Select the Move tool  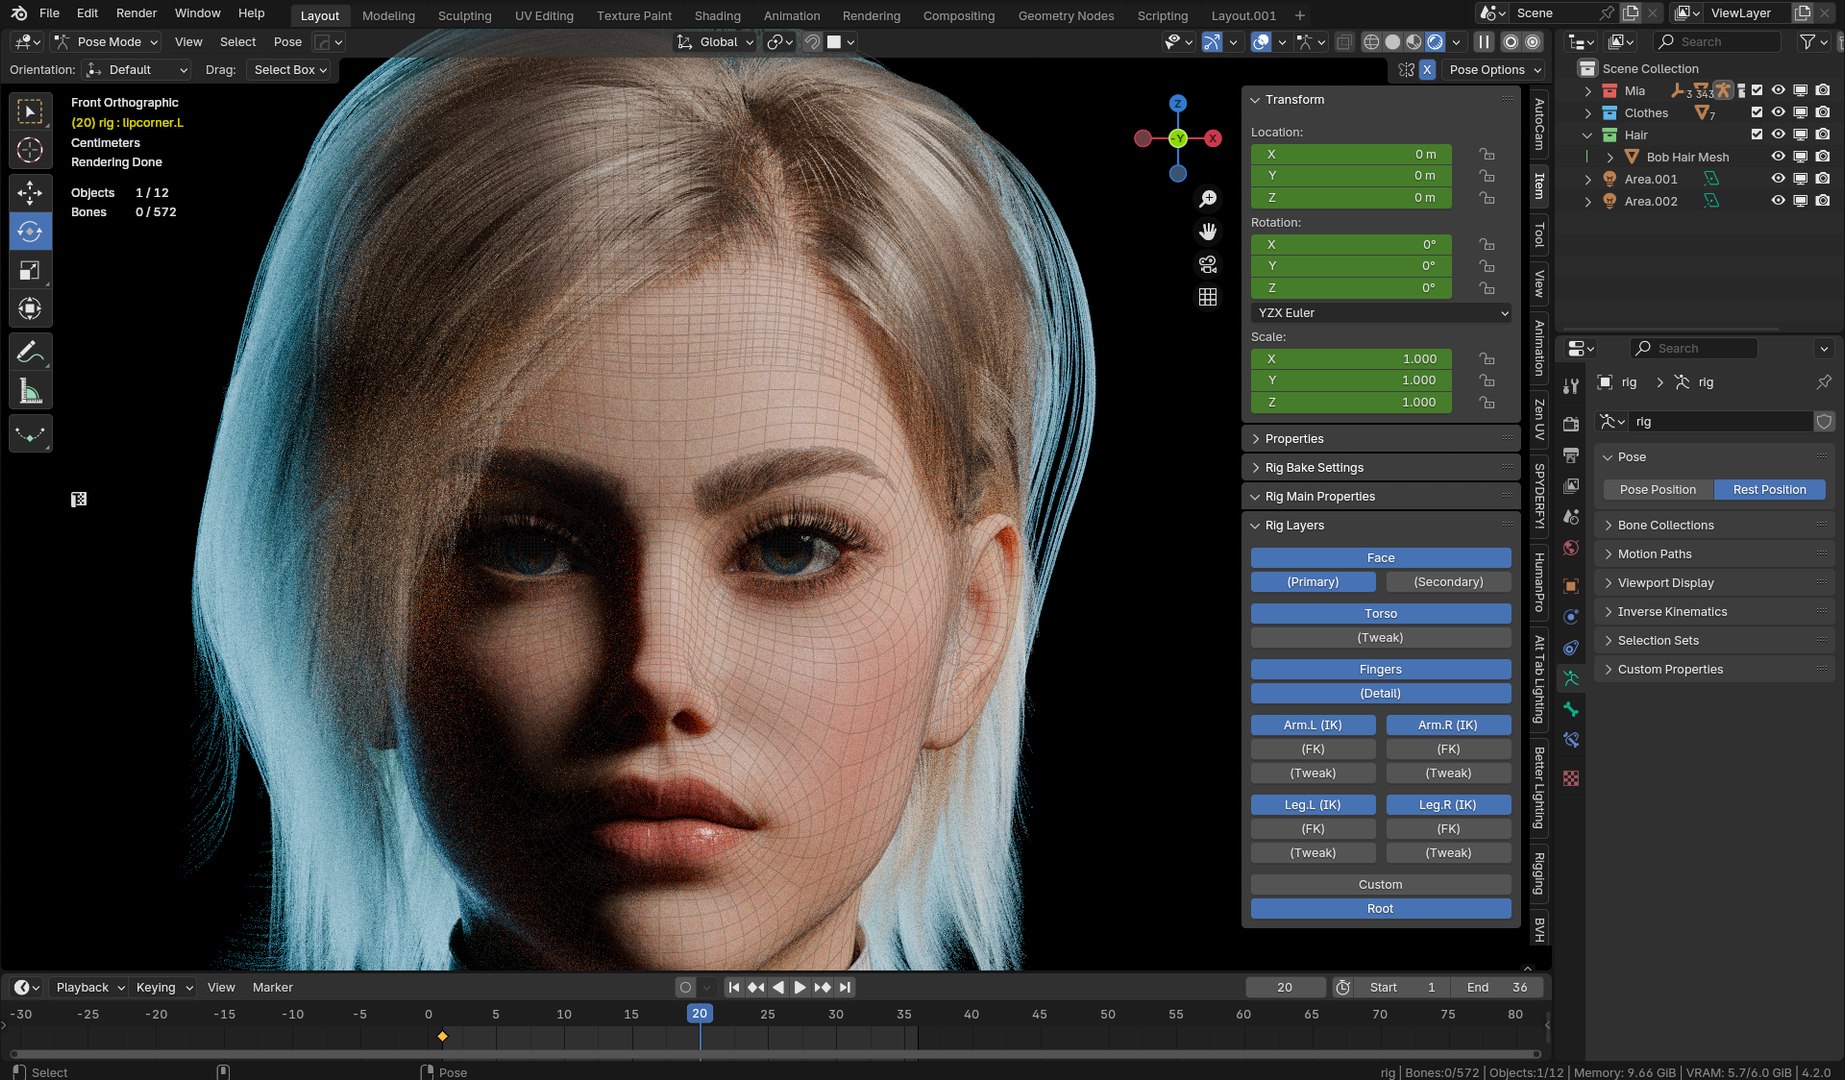pos(30,192)
